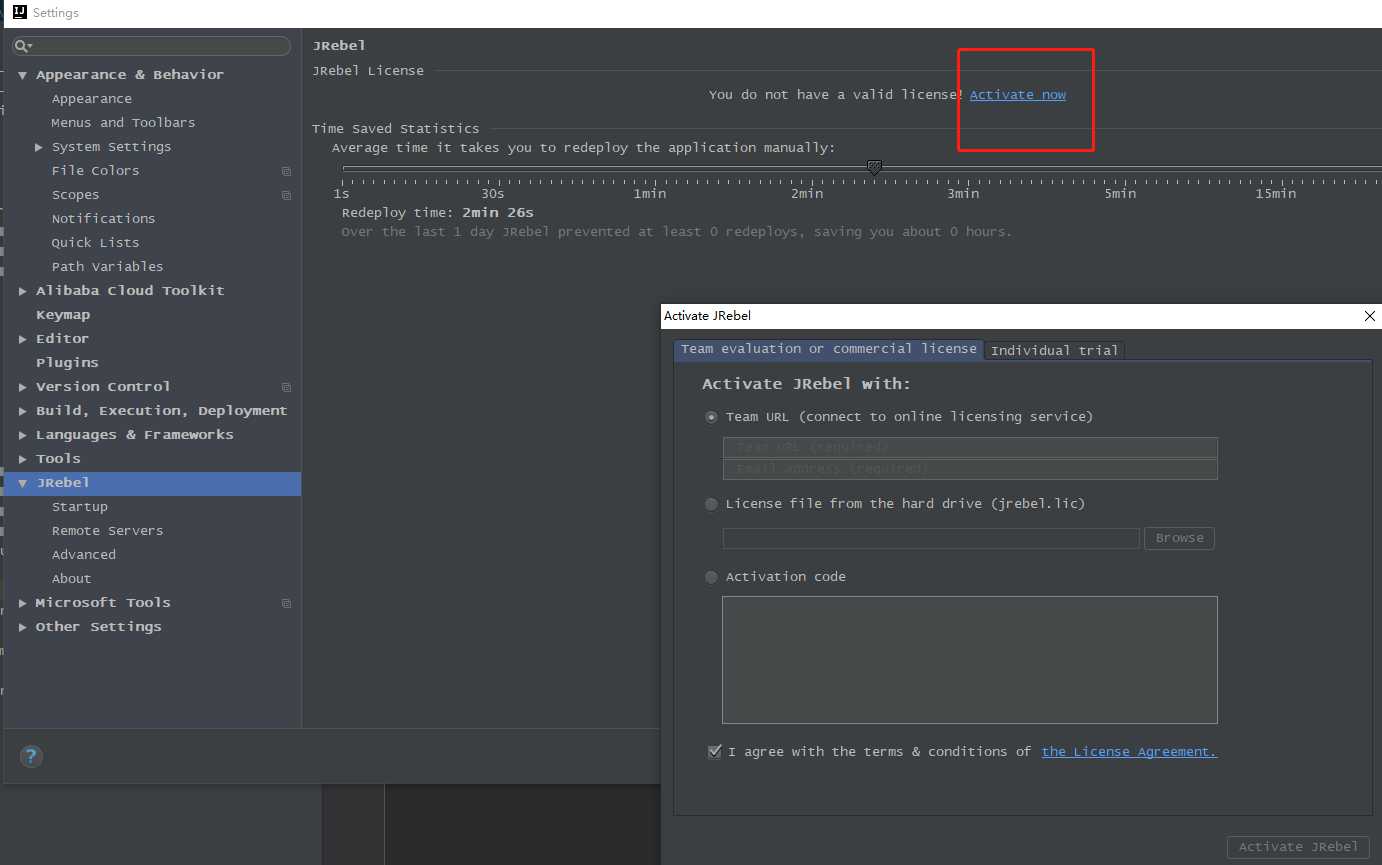Open the Notifications settings page
This screenshot has height=865, width=1382.
[103, 219]
